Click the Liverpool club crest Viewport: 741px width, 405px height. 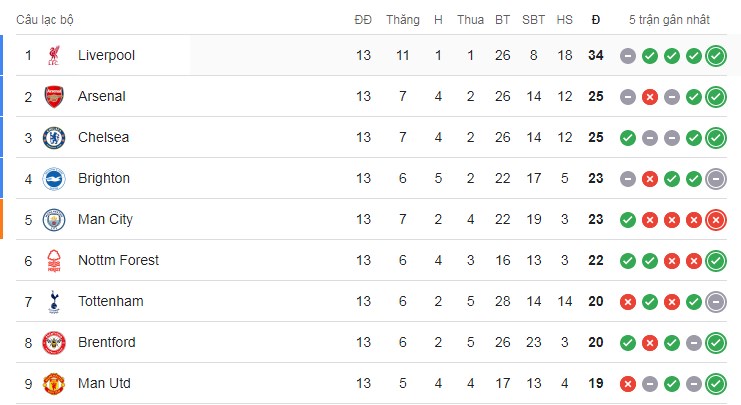coord(53,56)
